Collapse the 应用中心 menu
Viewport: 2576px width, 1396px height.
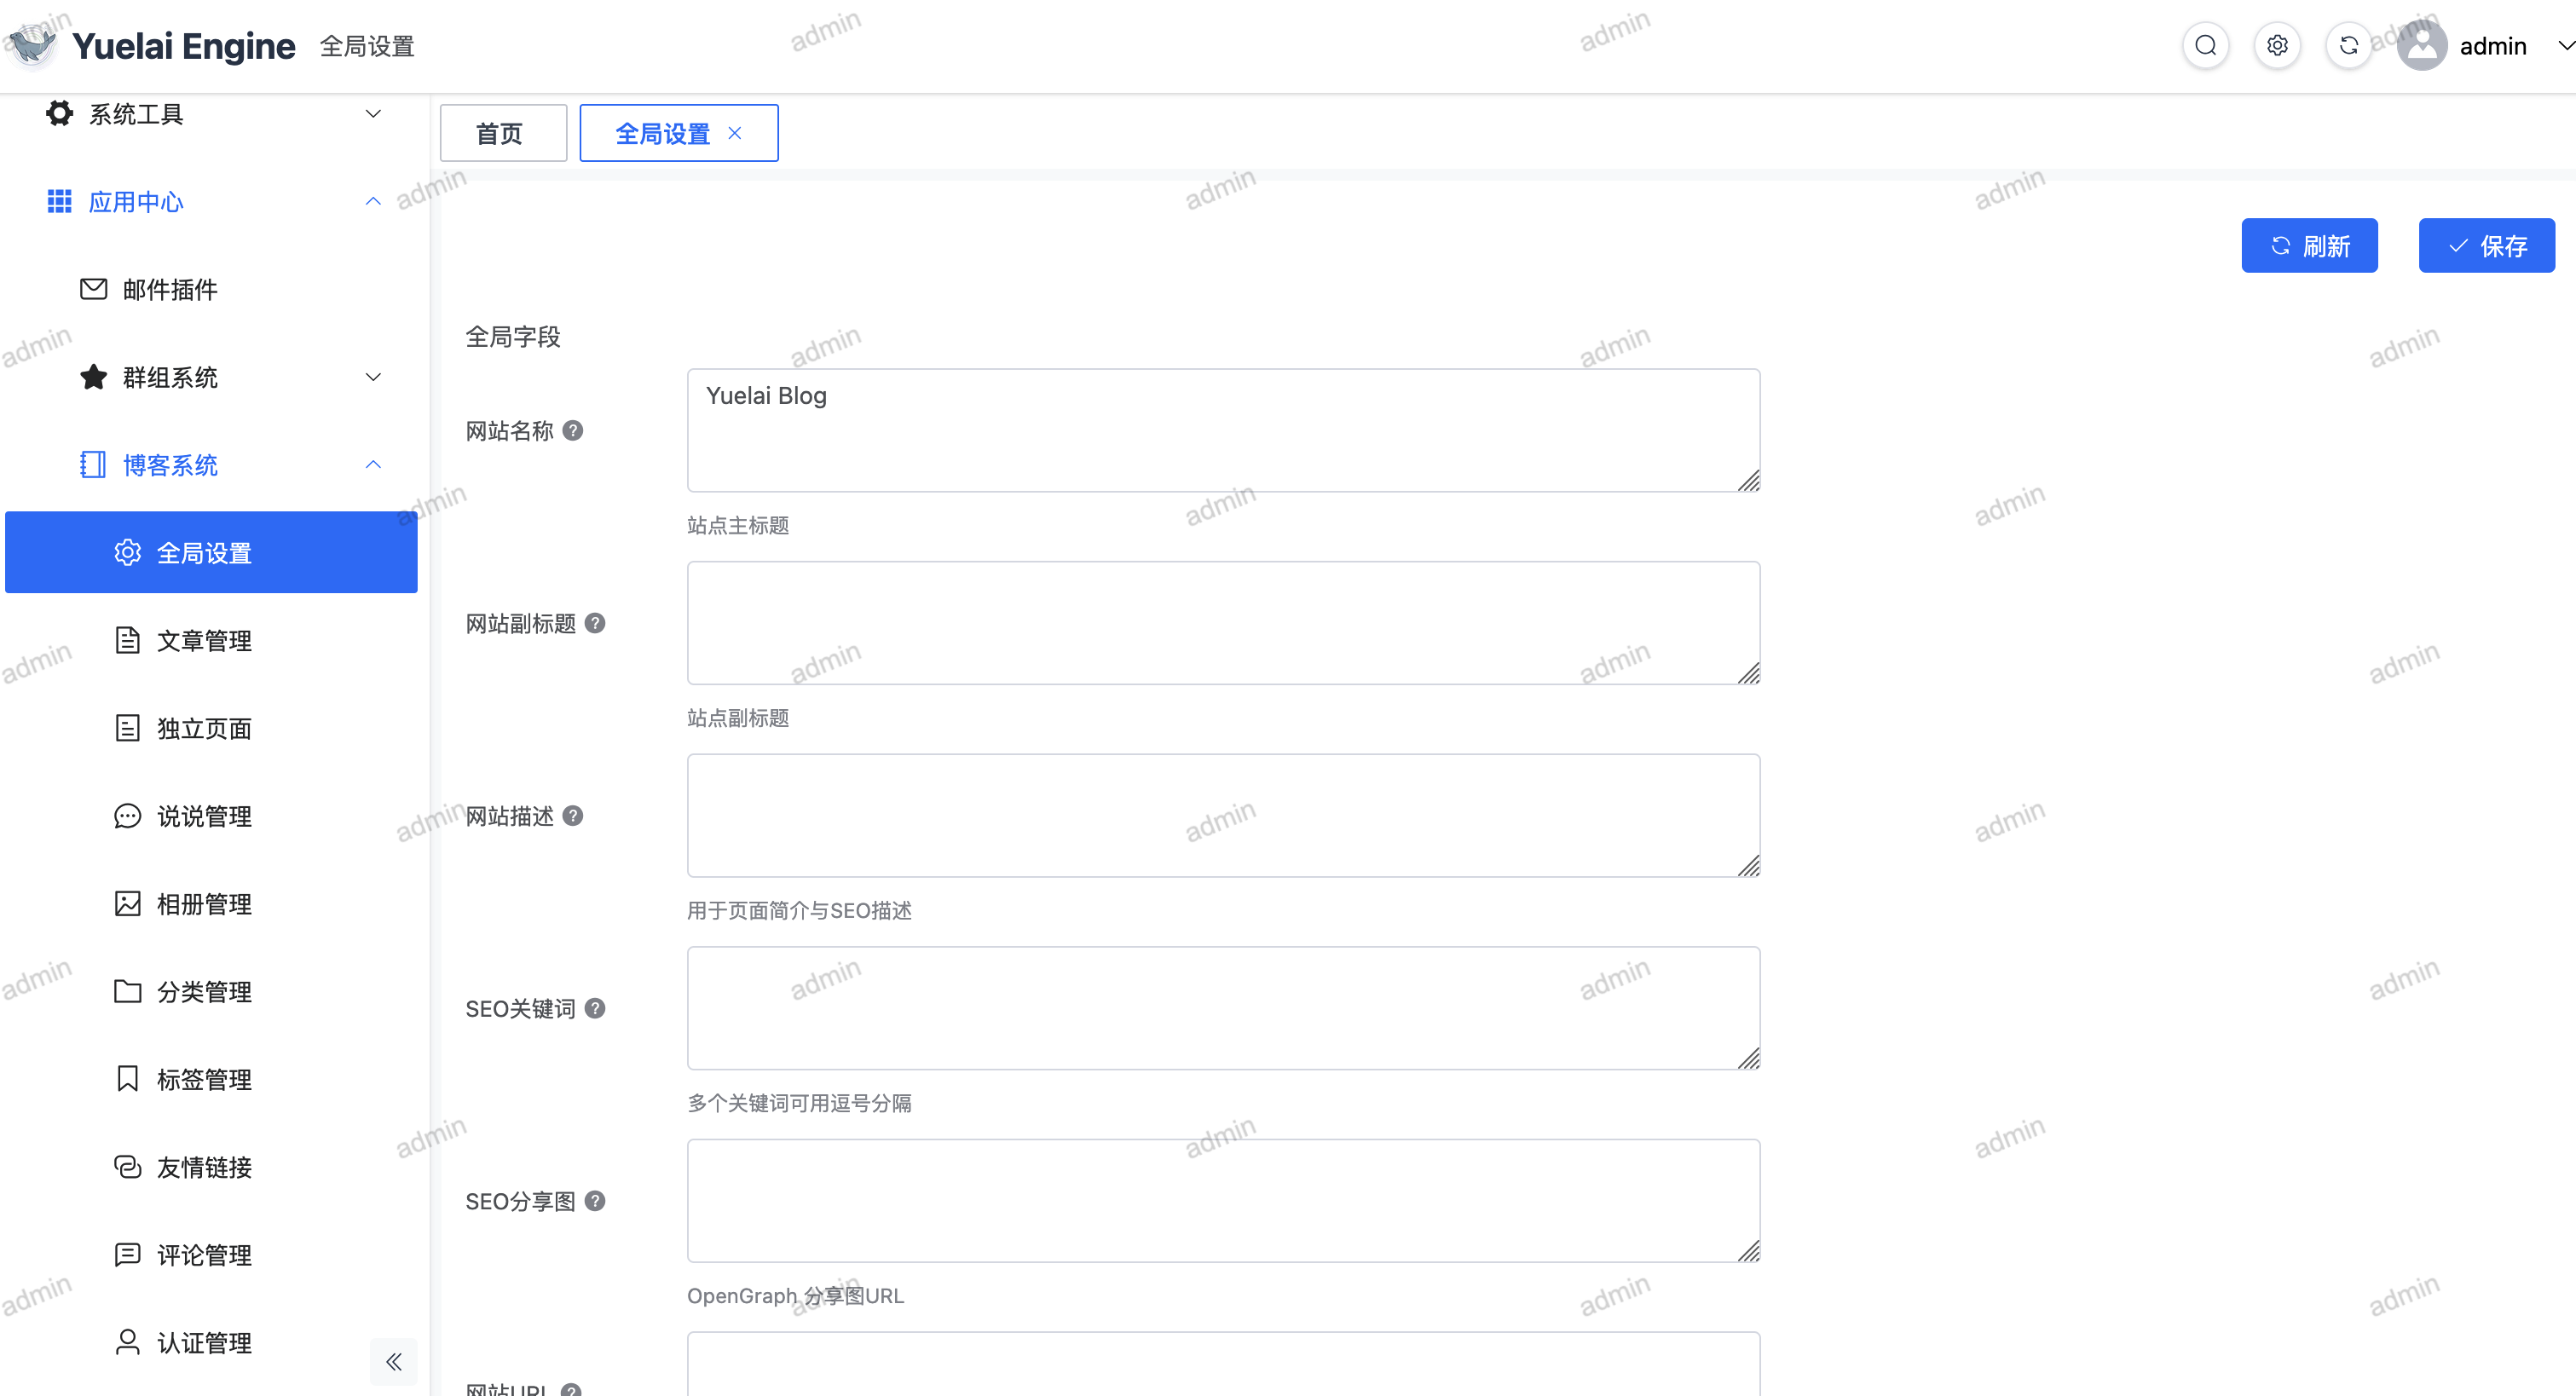pos(212,202)
